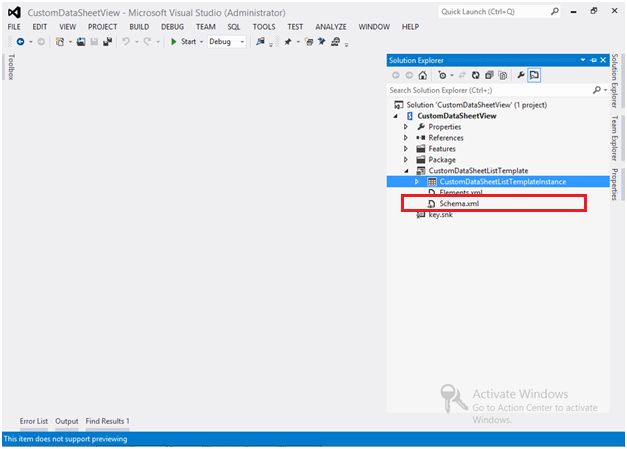Expand CustomDataSheetListTemplateInstance node
The image size is (627, 449).
[417, 182]
